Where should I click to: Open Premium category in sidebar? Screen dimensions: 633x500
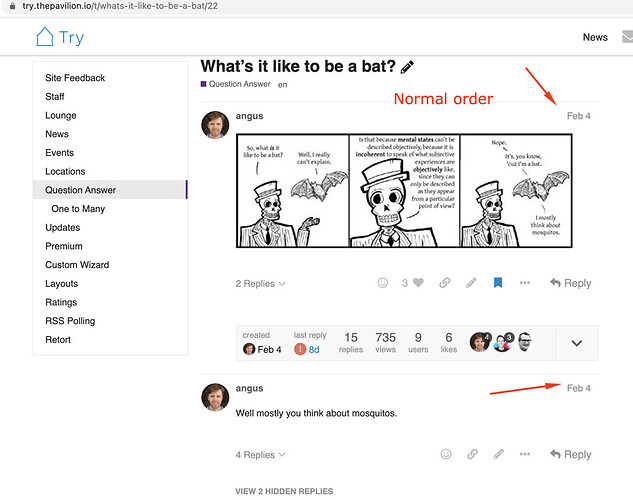(x=64, y=246)
